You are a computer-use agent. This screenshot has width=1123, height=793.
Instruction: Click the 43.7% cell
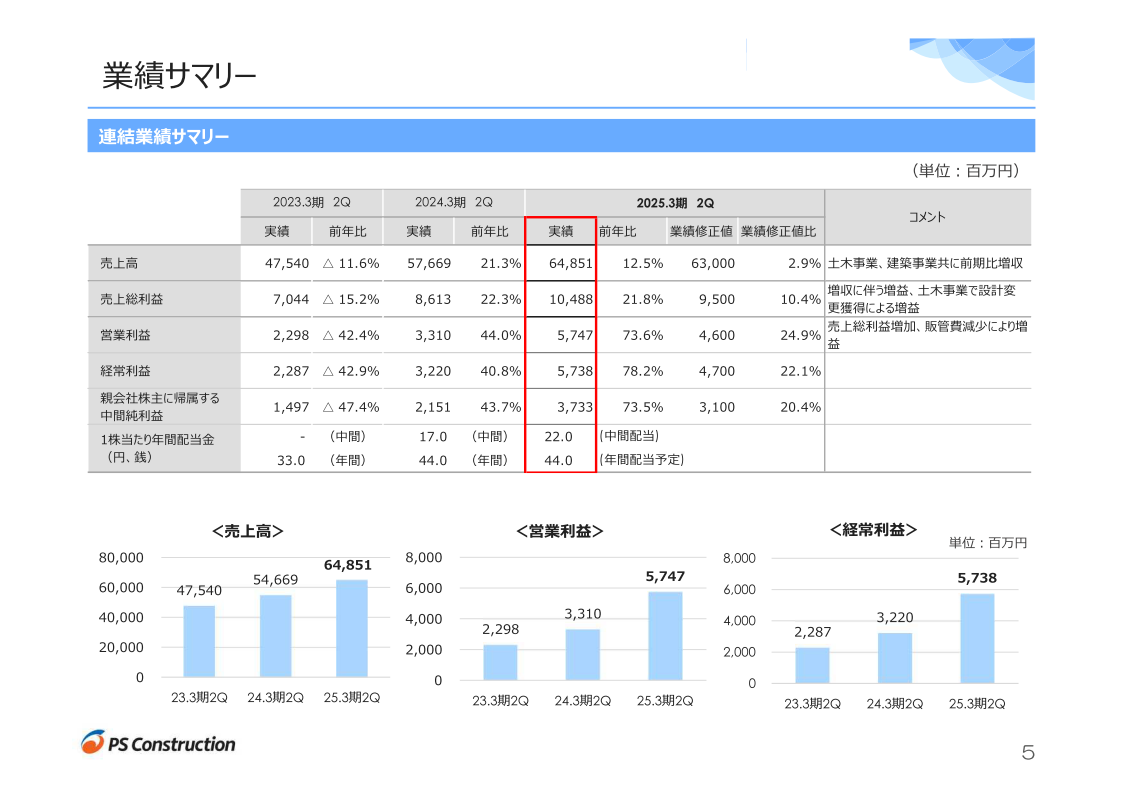[x=501, y=406]
